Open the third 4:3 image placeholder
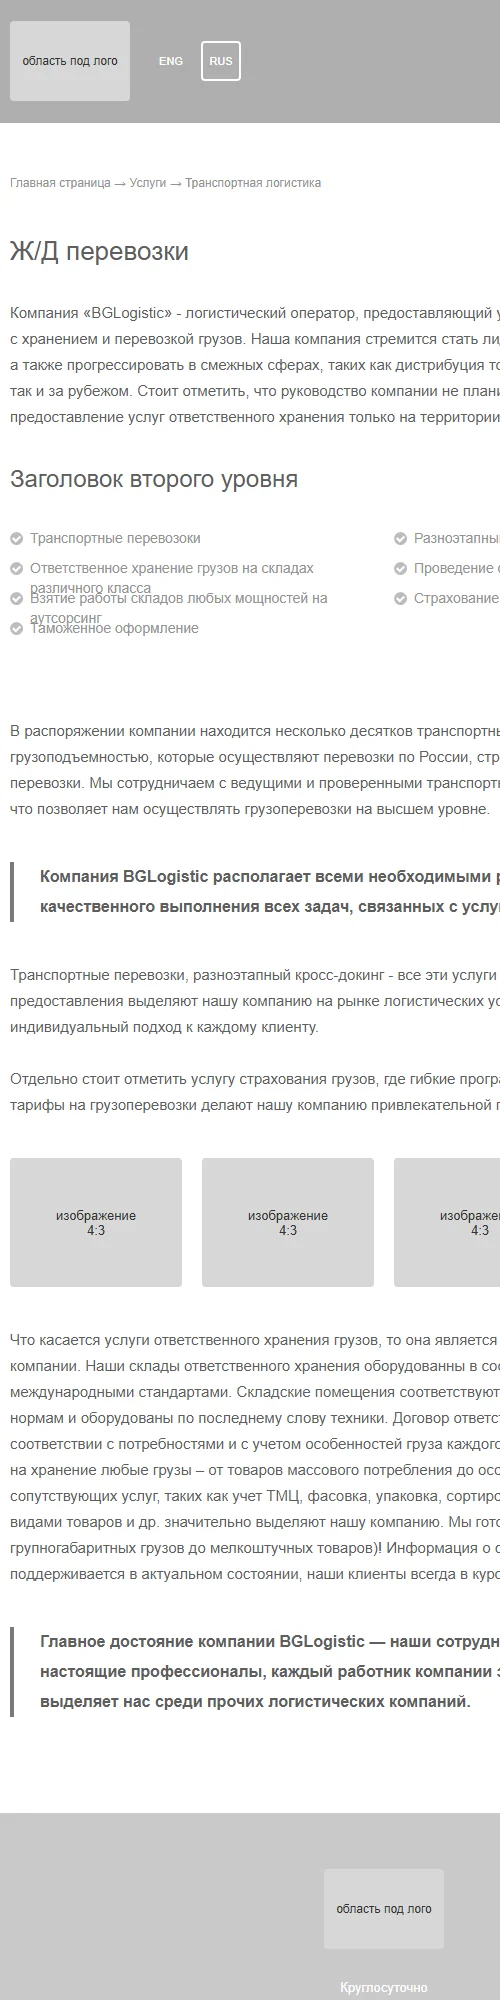500x2000 pixels. (447, 1222)
